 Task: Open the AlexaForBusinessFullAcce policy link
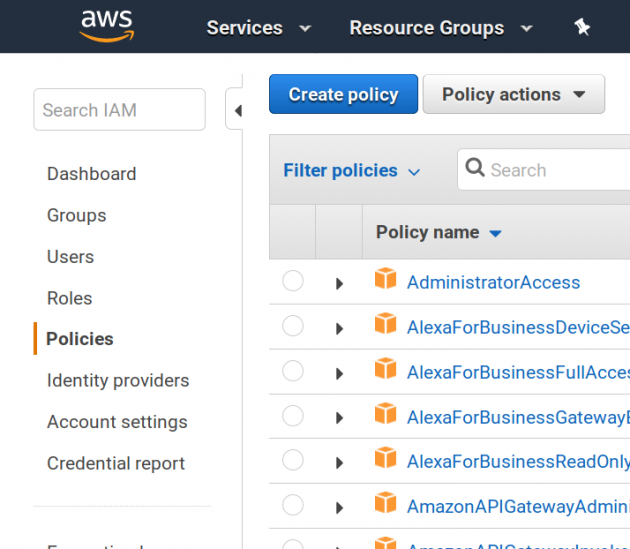click(x=518, y=373)
